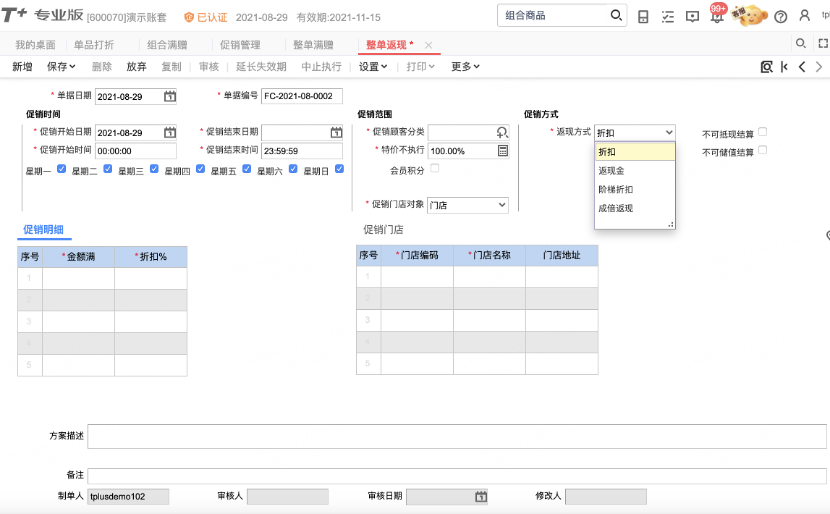Focus the 促销结束时间 input field

click(x=302, y=151)
